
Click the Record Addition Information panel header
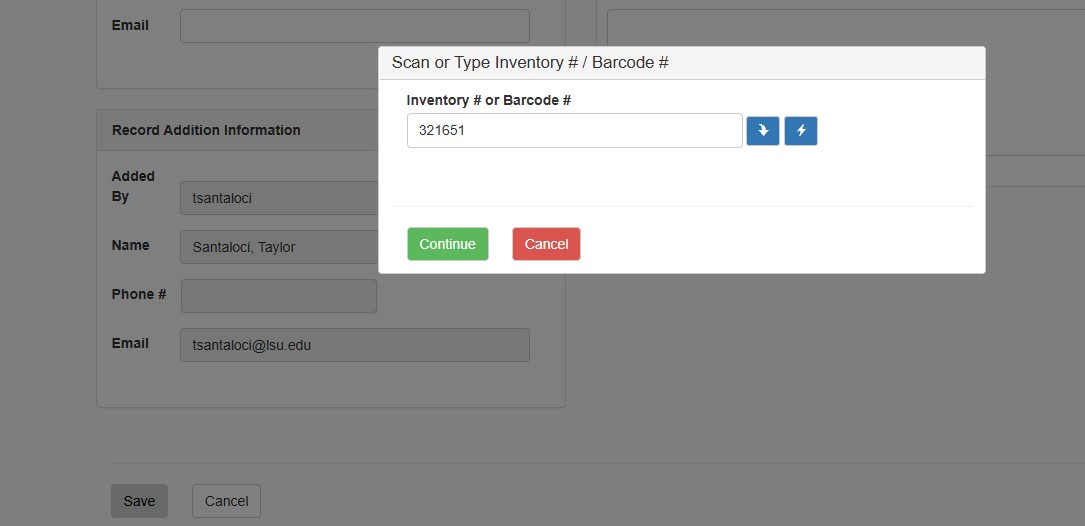pos(206,130)
